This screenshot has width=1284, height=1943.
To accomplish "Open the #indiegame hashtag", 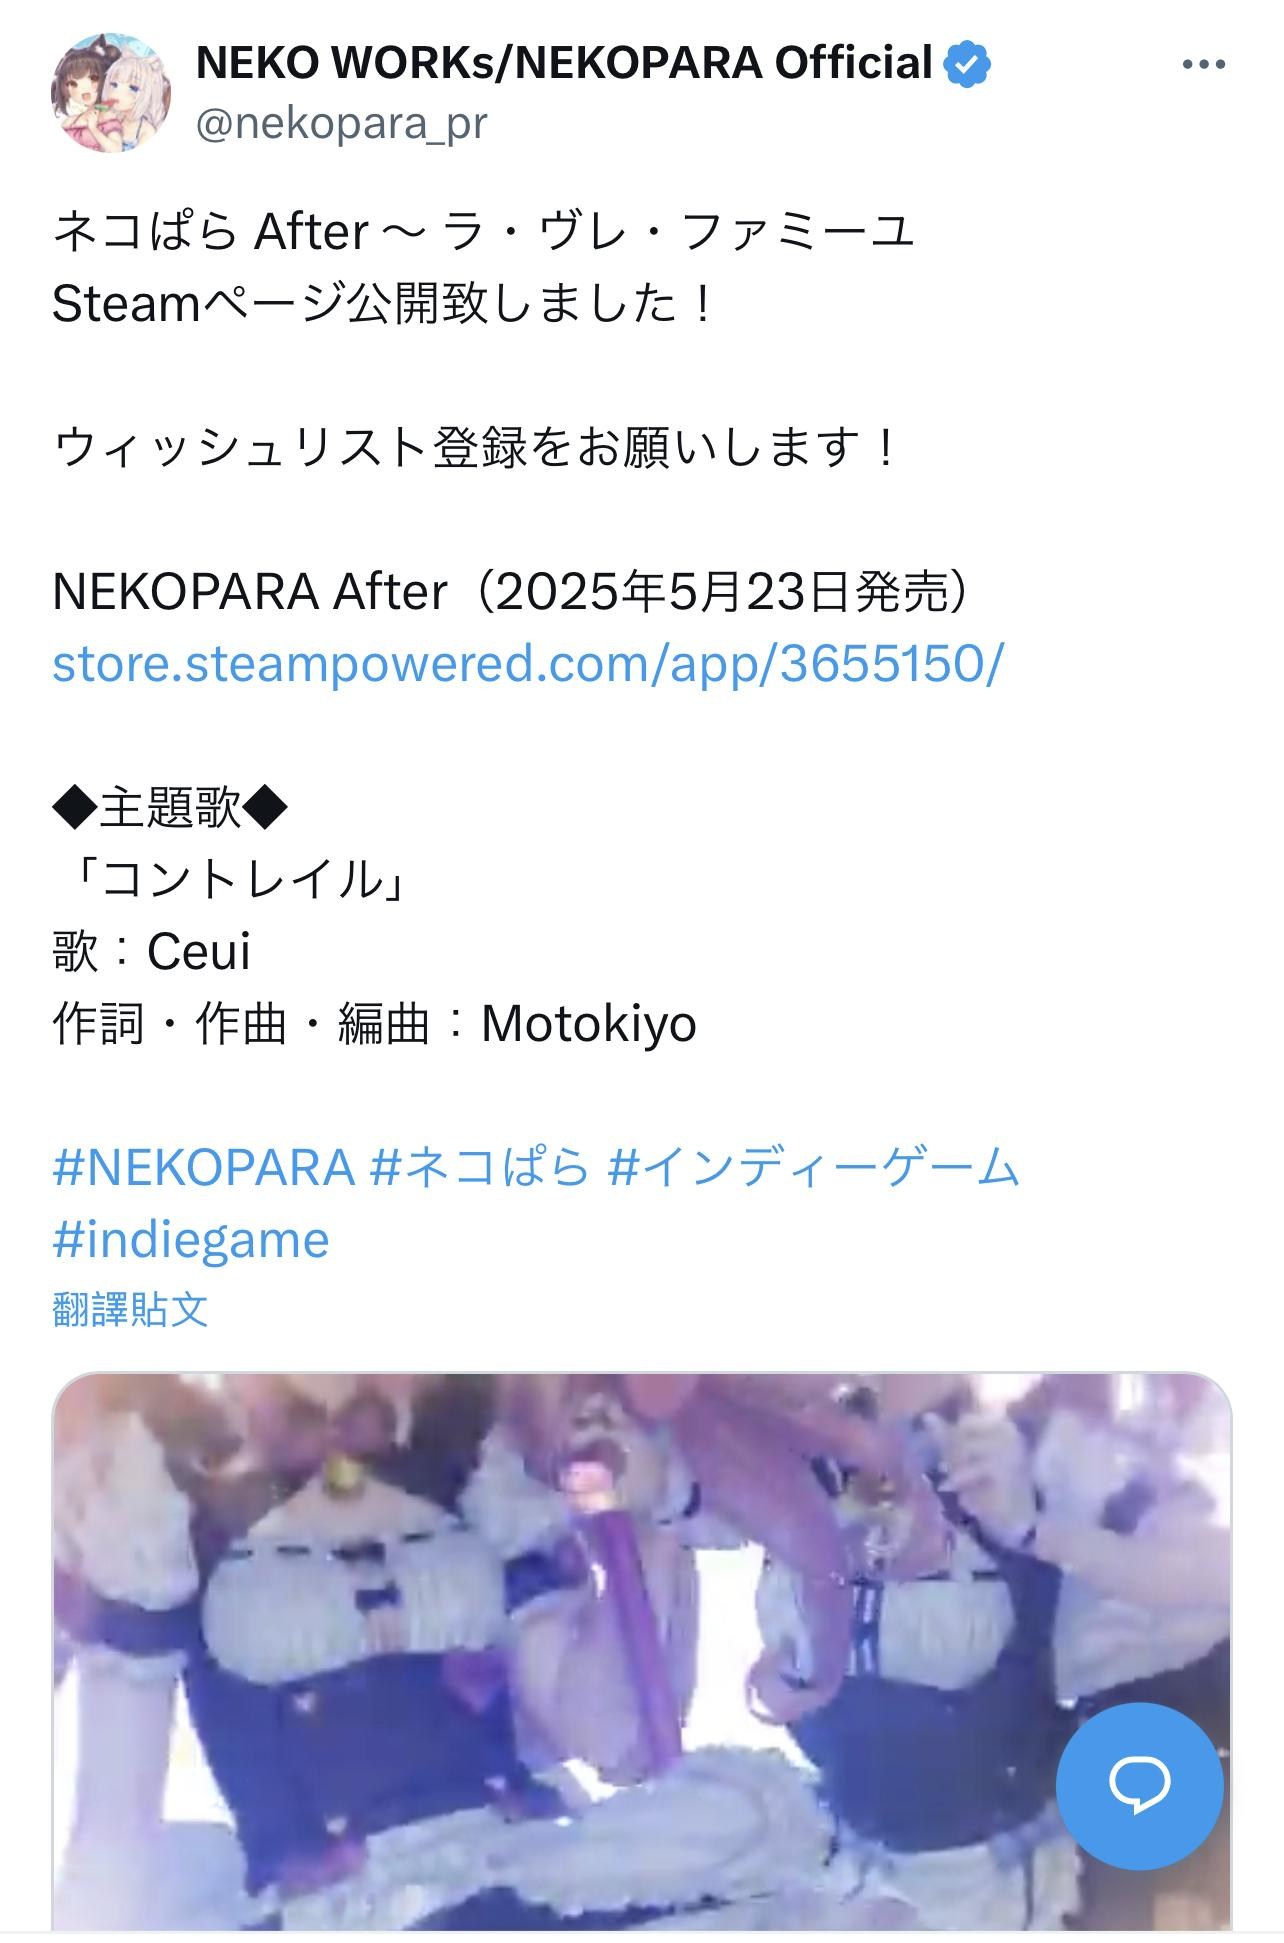I will 191,1240.
